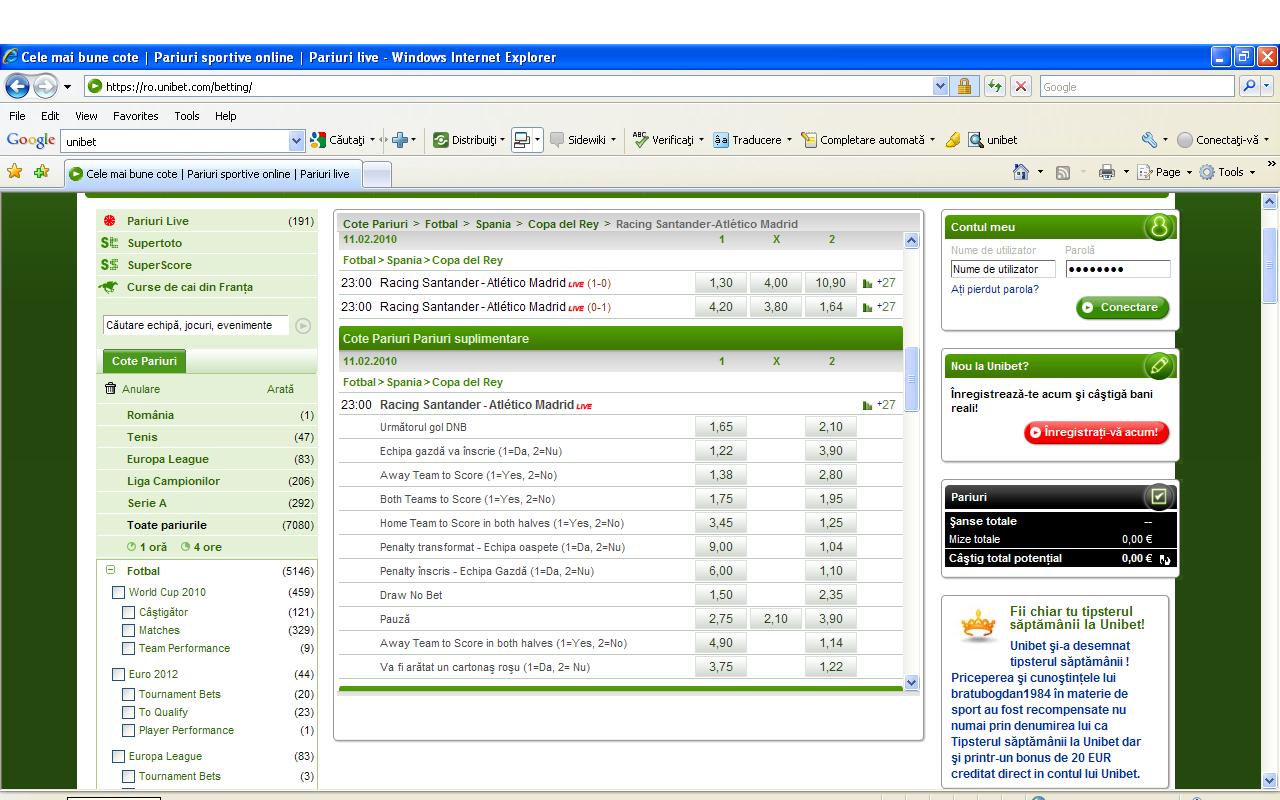Click the green Conectare login button
This screenshot has width=1280, height=800.
1122,307
